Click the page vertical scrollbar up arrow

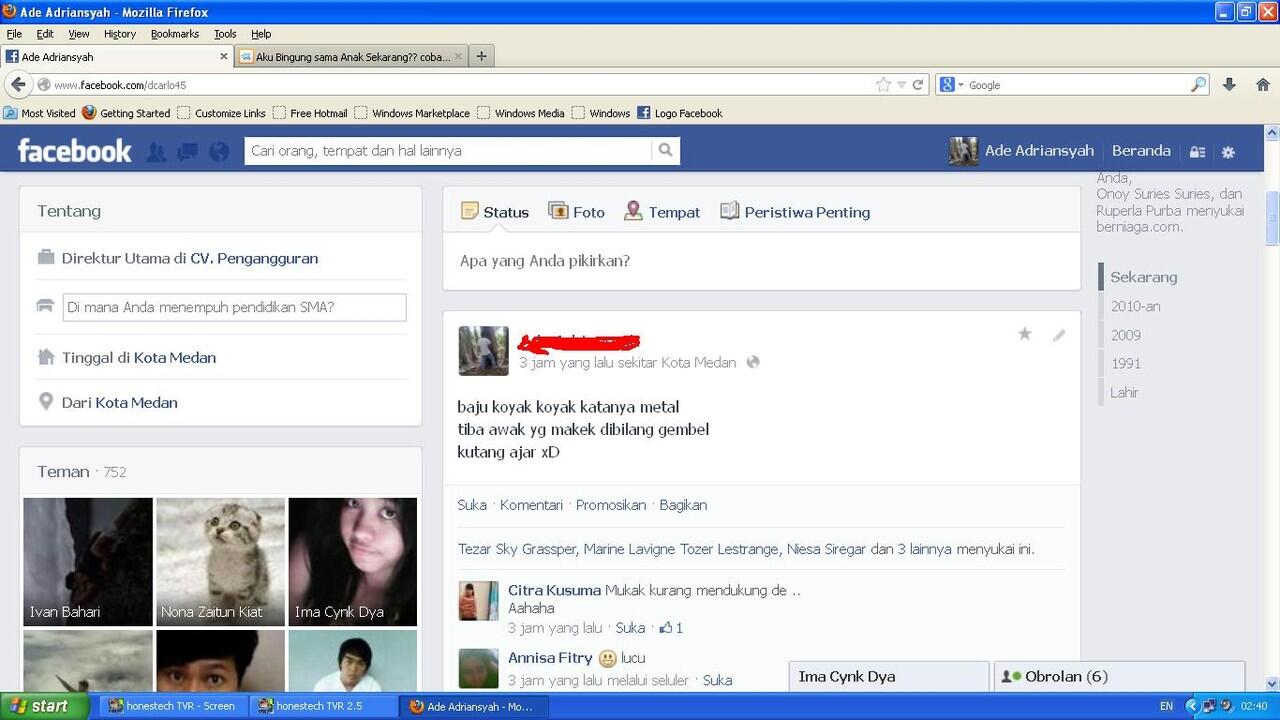coord(1272,133)
